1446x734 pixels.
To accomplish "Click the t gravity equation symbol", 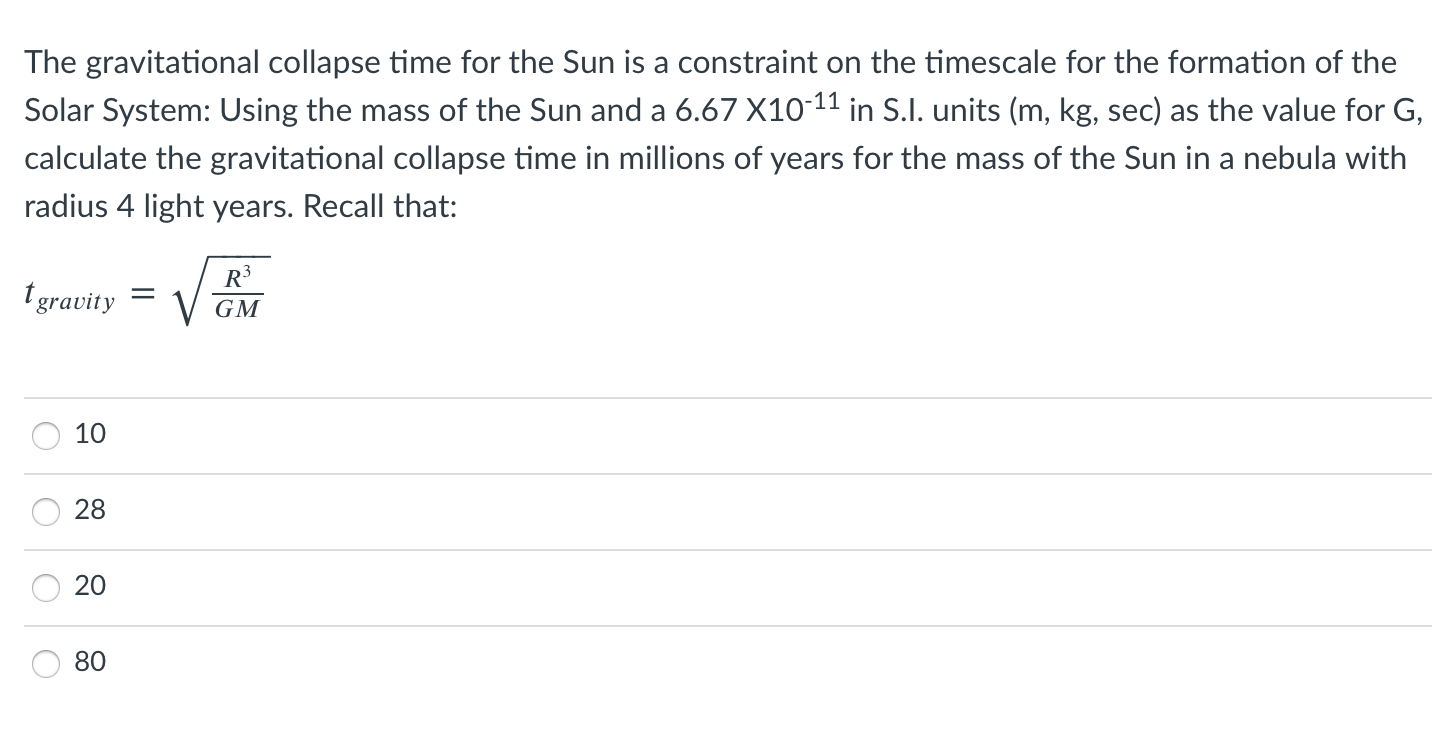I will coord(72,293).
